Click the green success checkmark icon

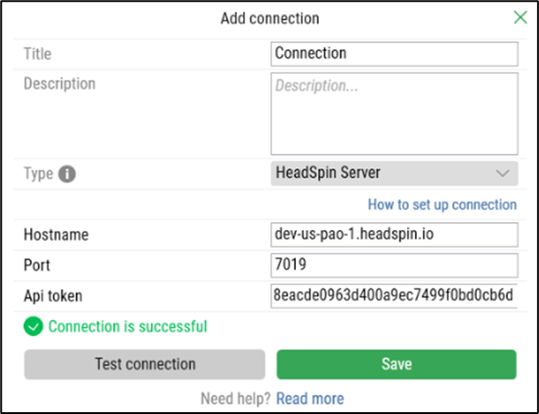coord(33,326)
